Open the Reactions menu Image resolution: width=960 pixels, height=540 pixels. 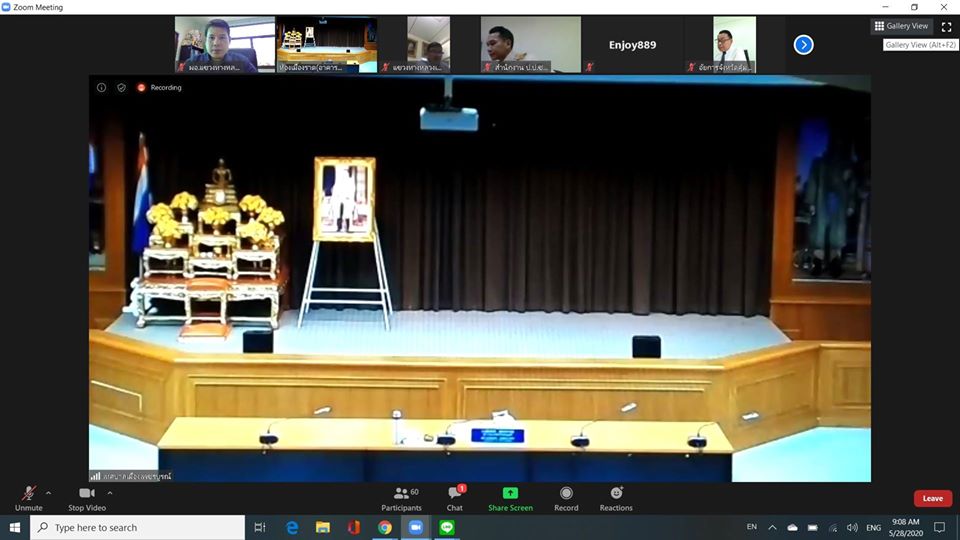coord(616,497)
